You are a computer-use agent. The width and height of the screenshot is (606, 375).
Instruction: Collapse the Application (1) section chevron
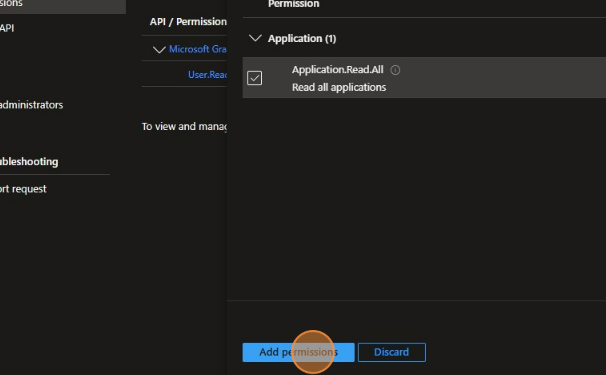coord(255,38)
